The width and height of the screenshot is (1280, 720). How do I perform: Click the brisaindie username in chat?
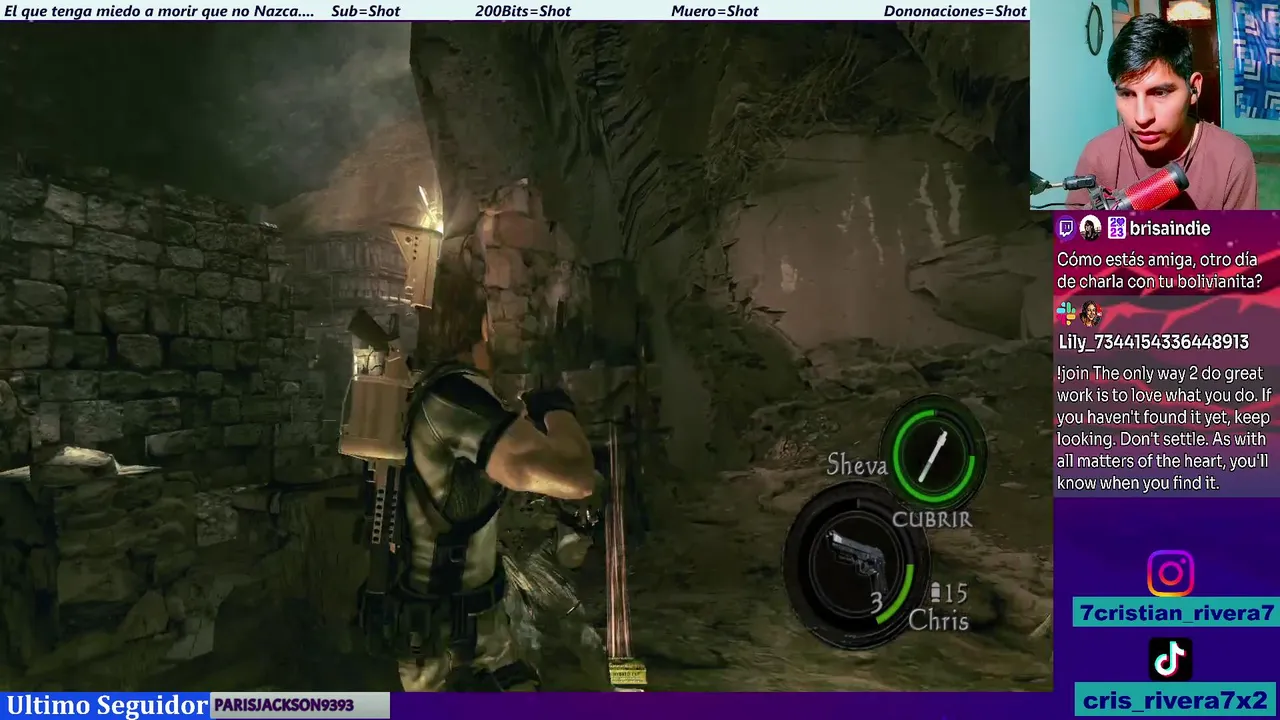pos(1170,229)
